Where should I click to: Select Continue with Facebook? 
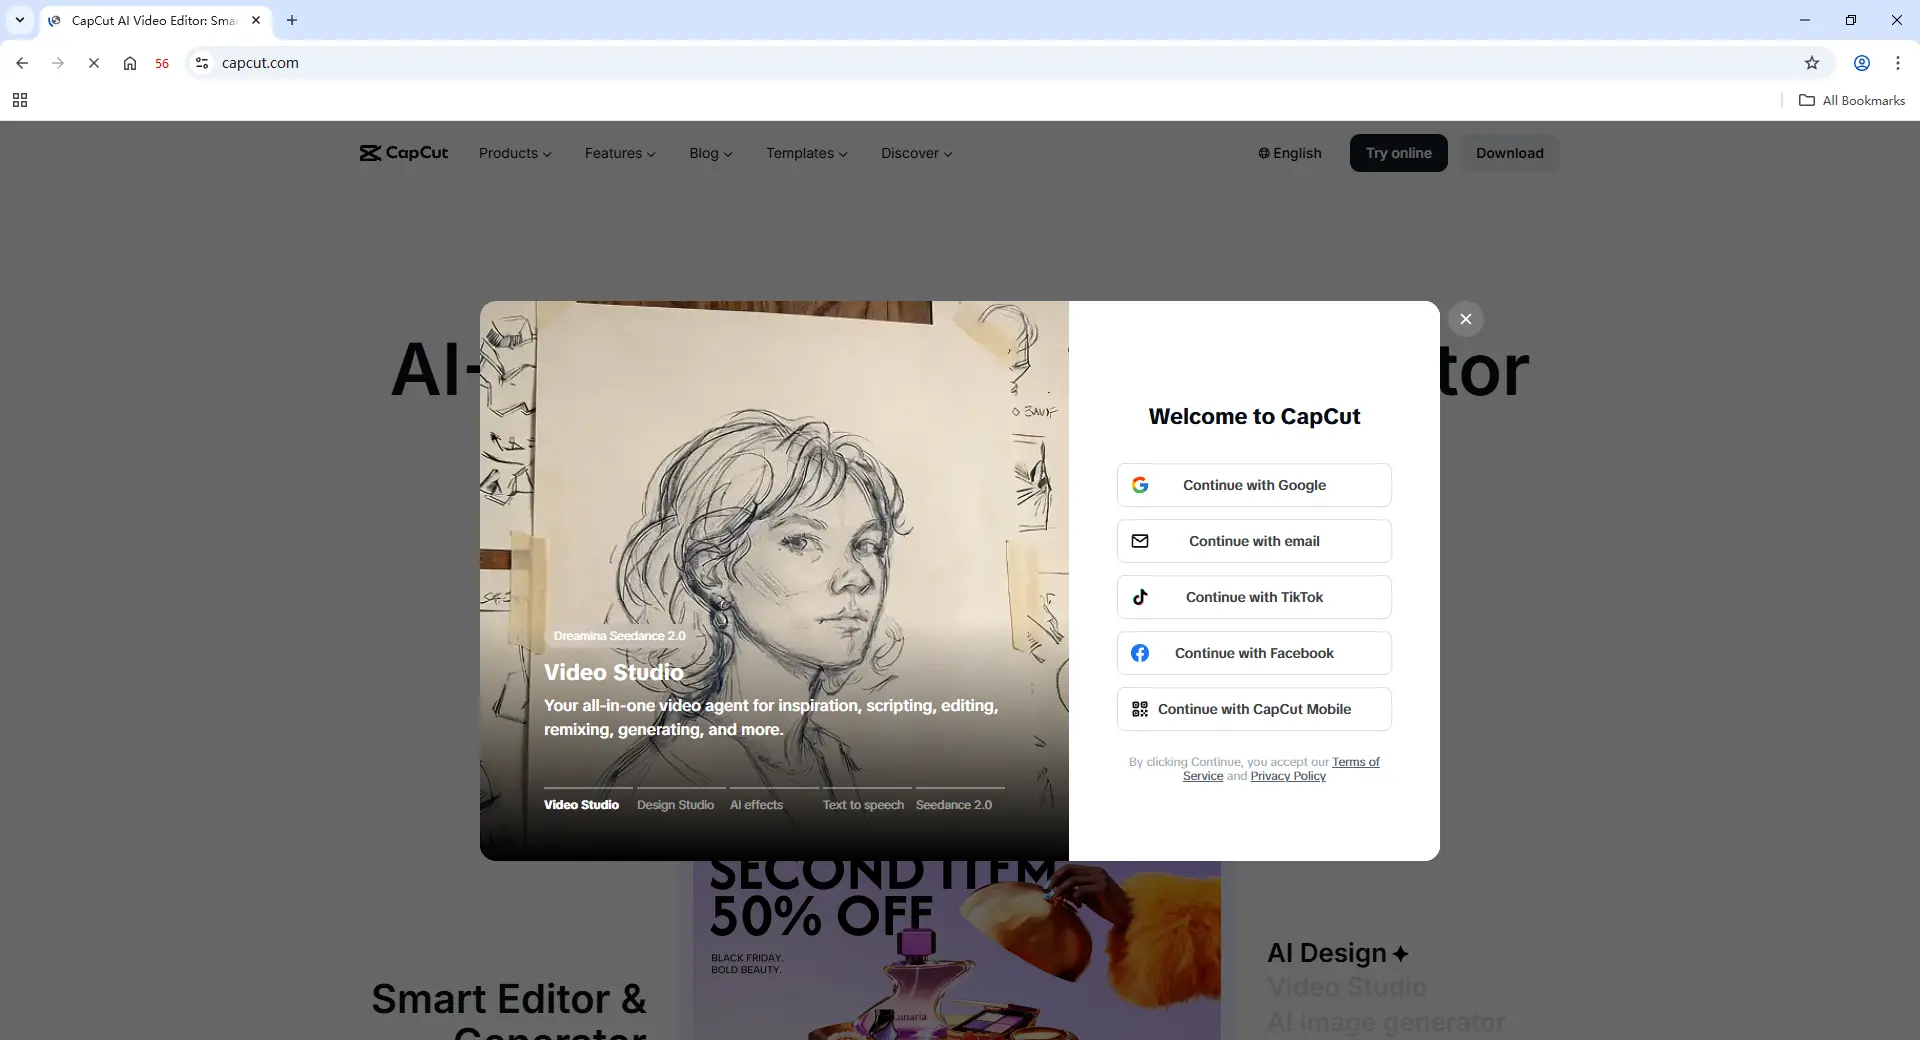pyautogui.click(x=1254, y=653)
